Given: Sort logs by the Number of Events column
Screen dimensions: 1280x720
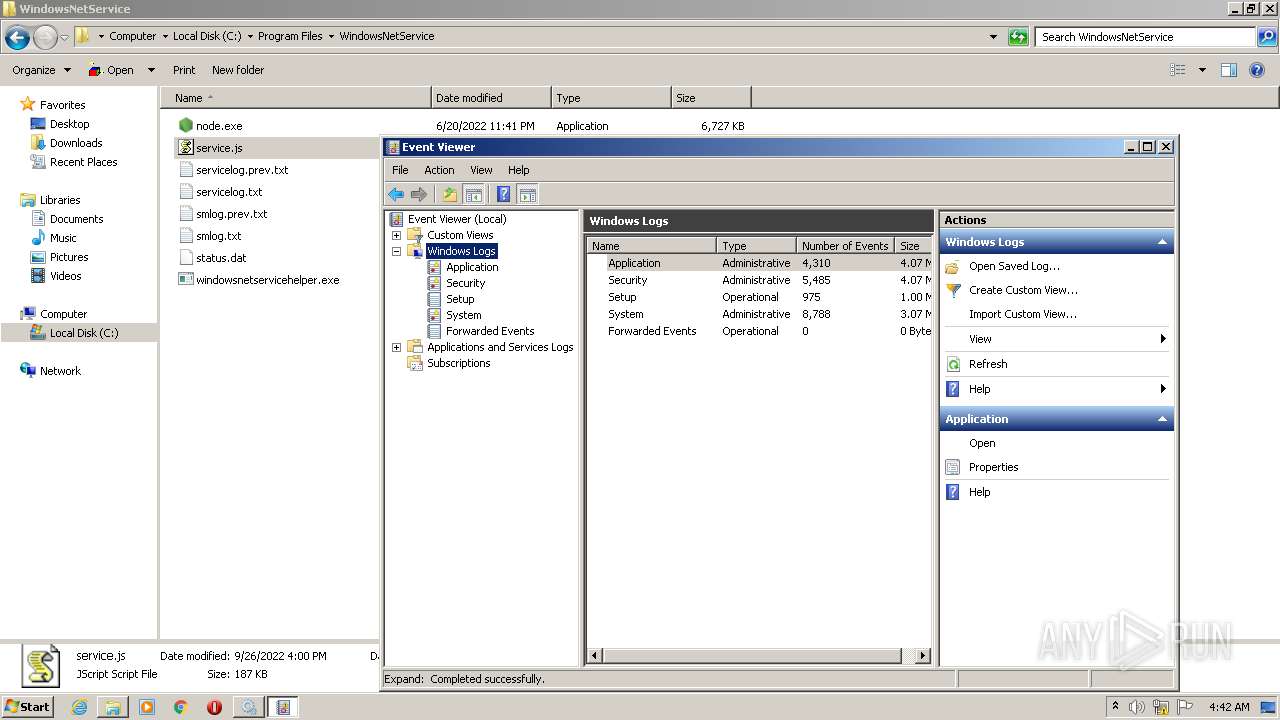Looking at the screenshot, I should point(846,246).
